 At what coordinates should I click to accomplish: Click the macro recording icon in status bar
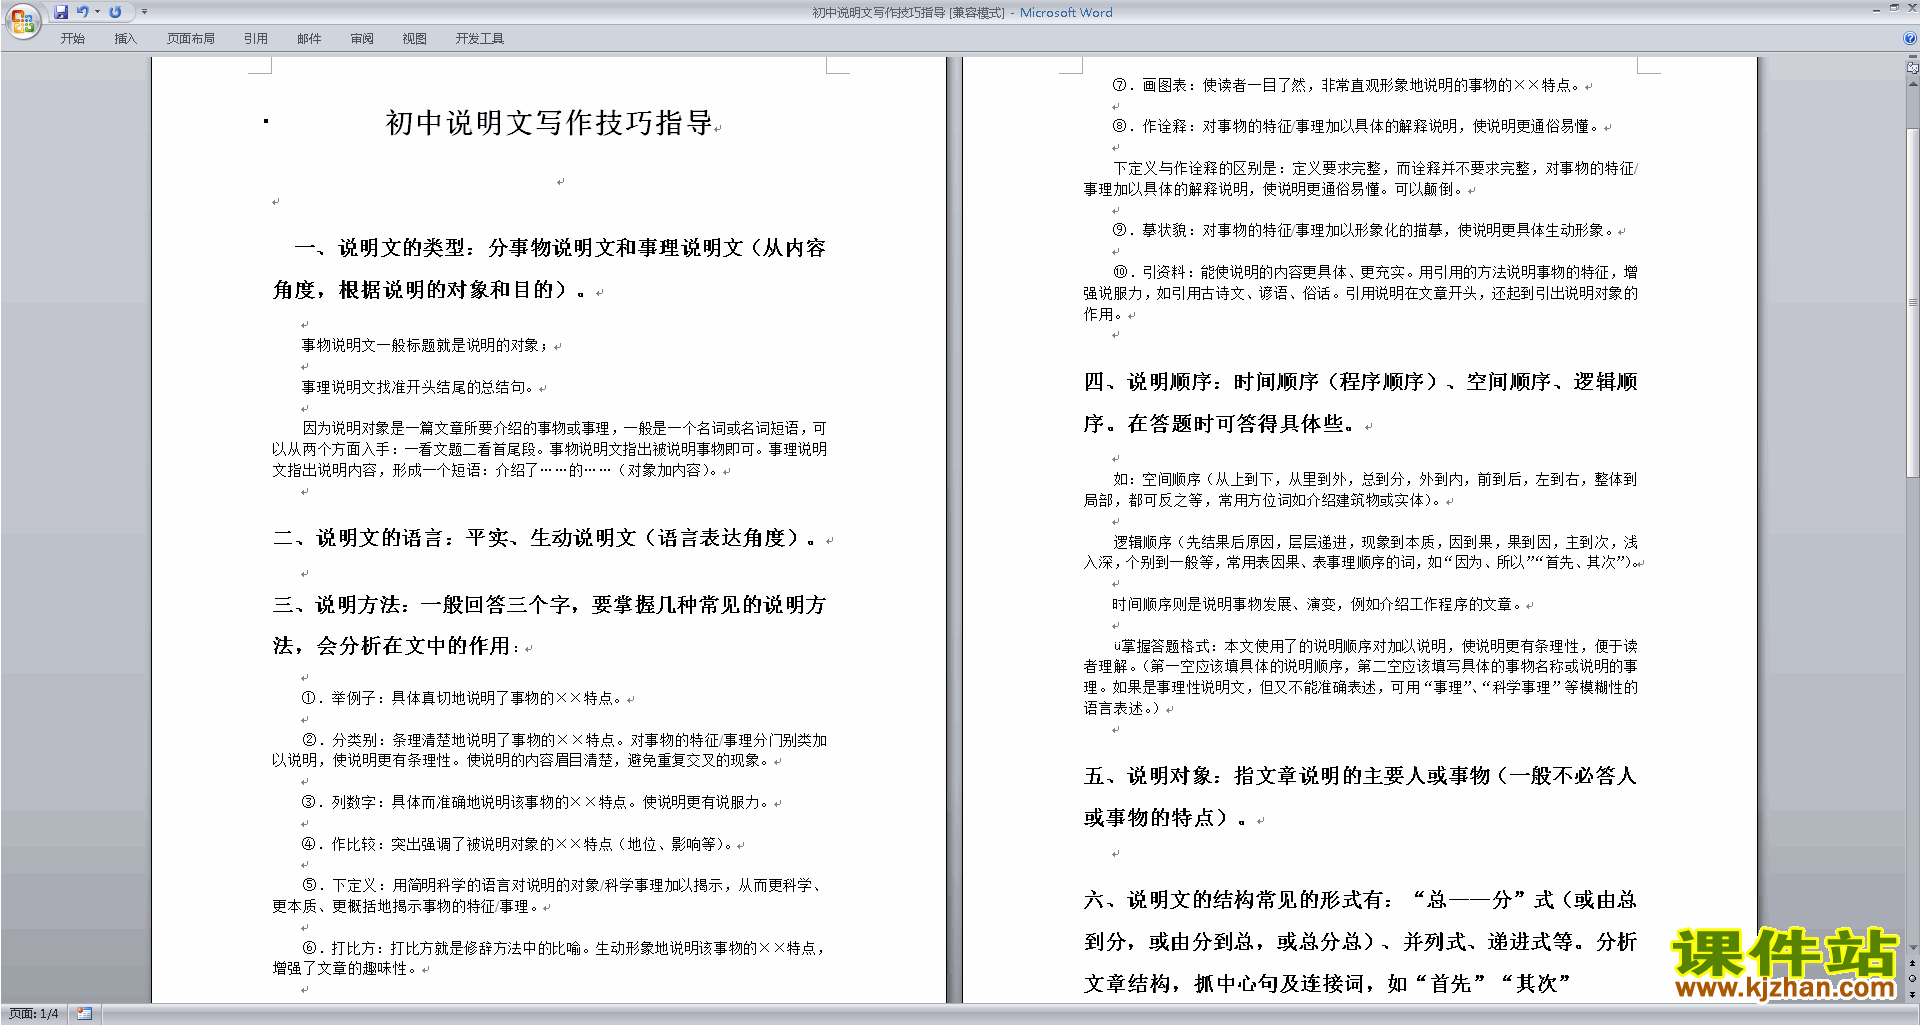(x=84, y=1014)
